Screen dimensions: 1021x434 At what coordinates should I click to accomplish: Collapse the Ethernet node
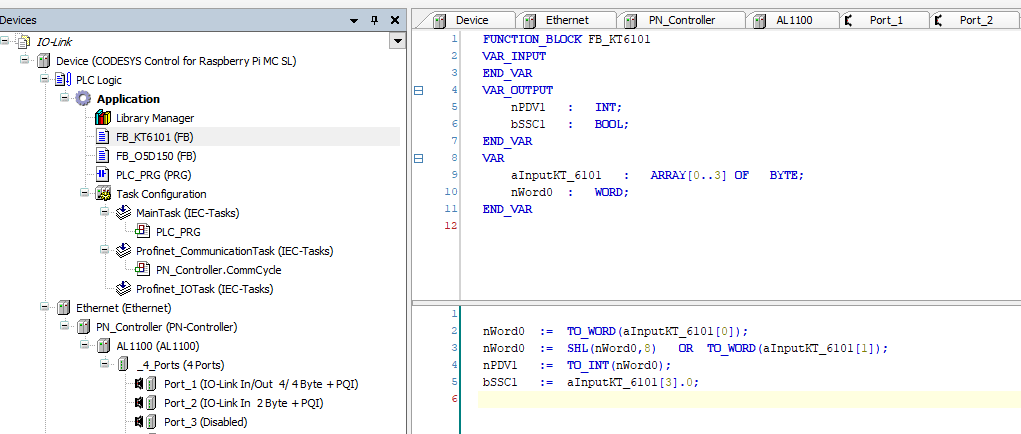(44, 306)
